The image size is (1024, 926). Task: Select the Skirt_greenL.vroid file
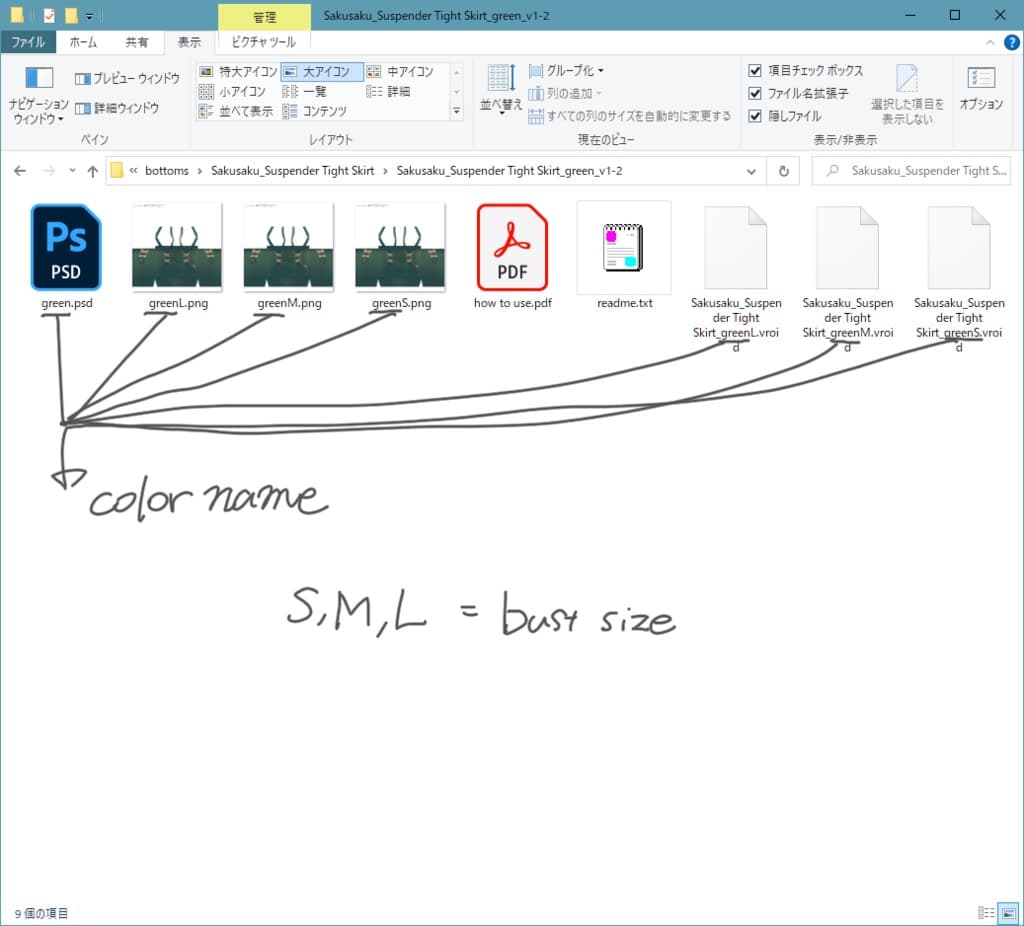point(736,278)
